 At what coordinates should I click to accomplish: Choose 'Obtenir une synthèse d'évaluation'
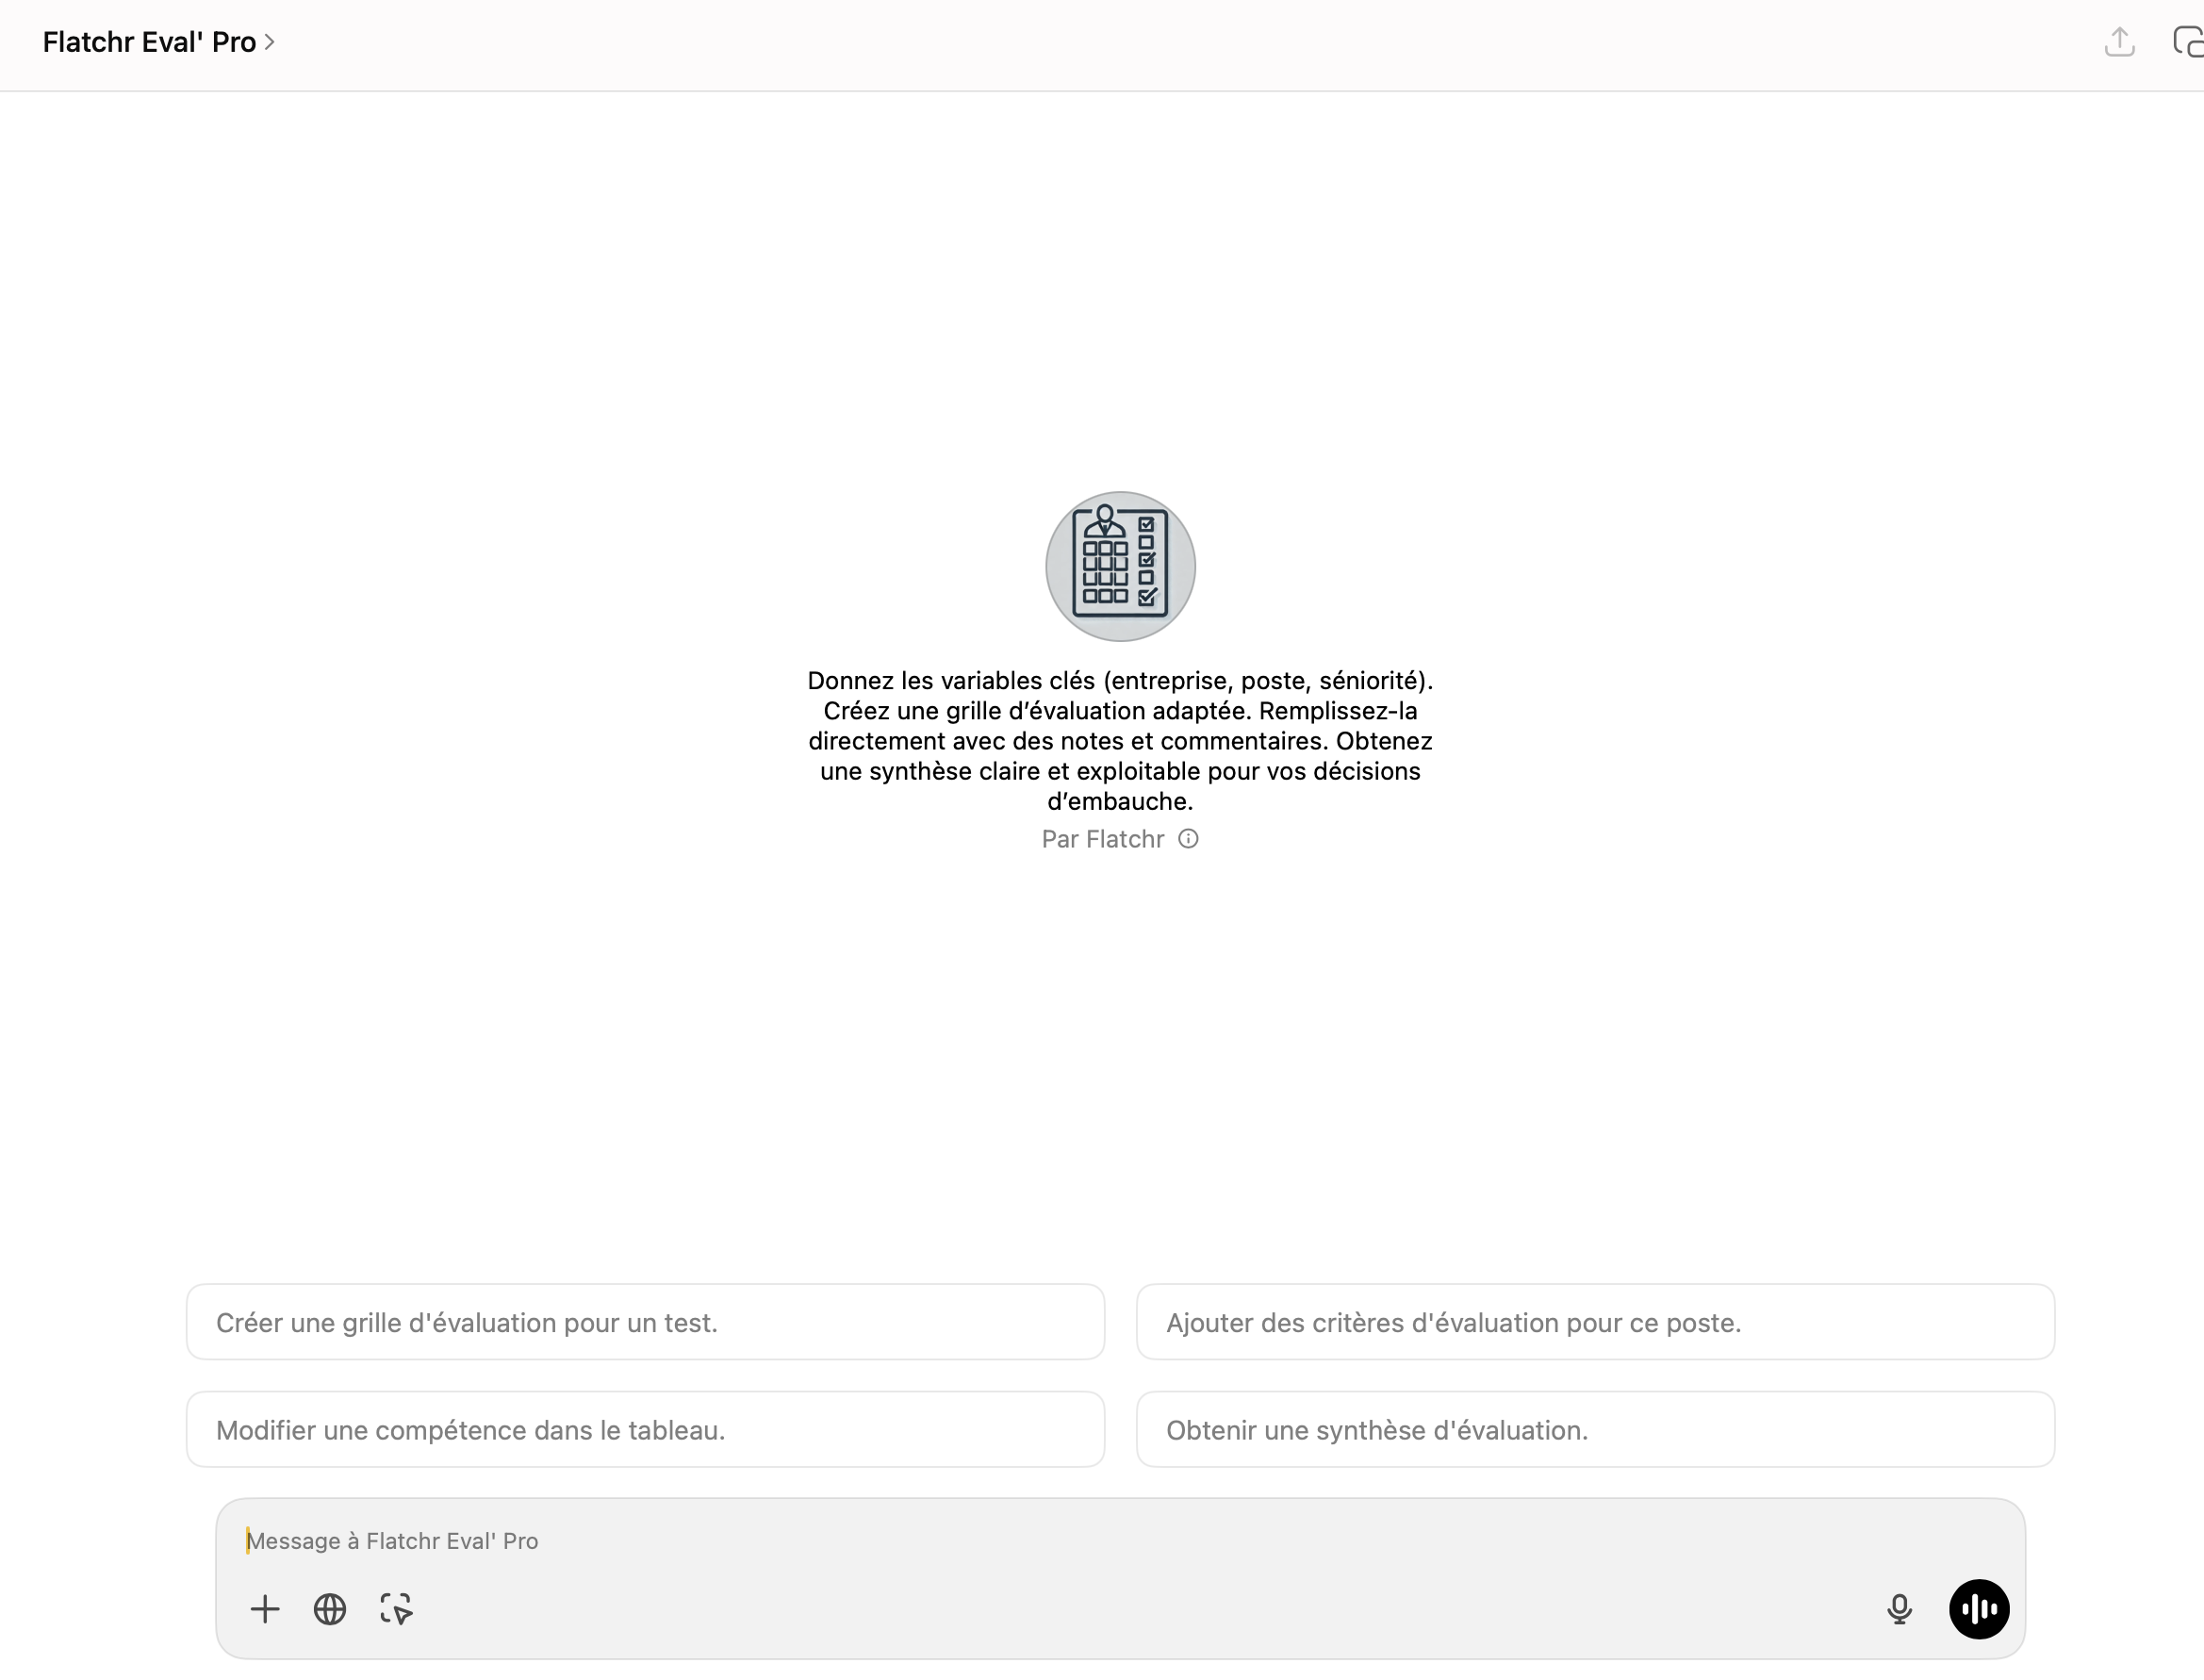tap(1595, 1430)
